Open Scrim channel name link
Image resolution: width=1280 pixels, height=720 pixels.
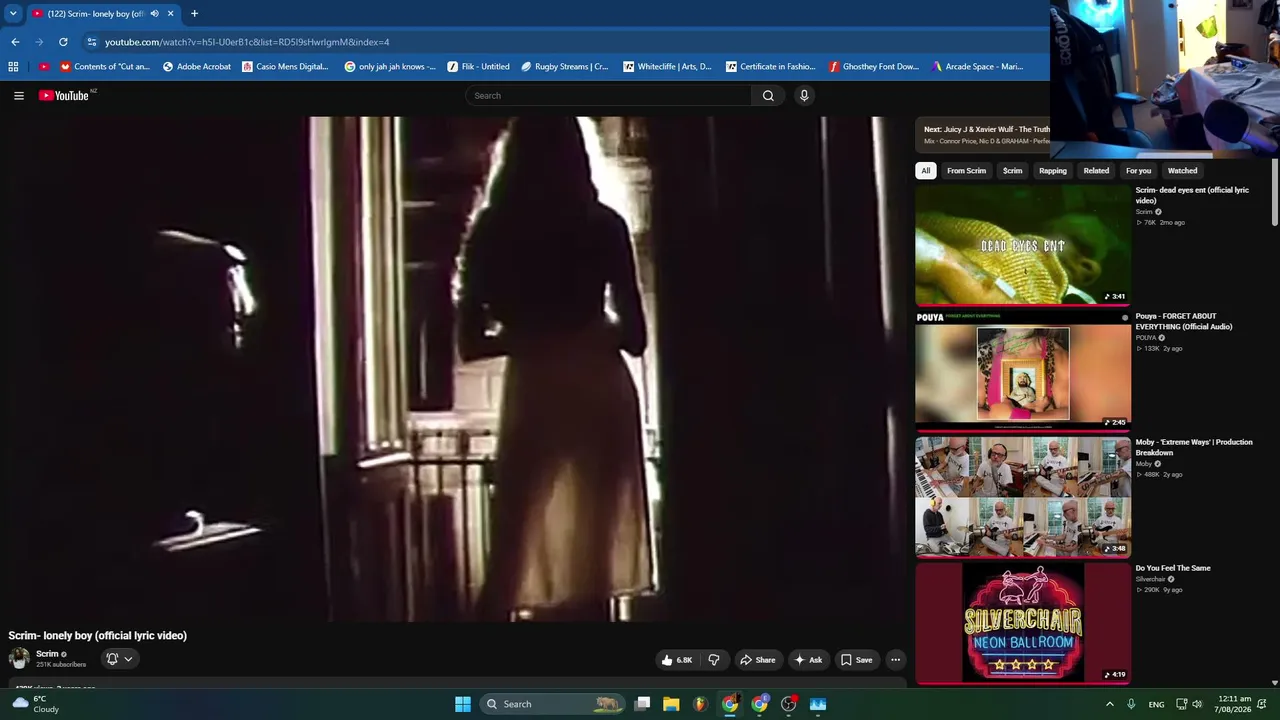[47, 654]
